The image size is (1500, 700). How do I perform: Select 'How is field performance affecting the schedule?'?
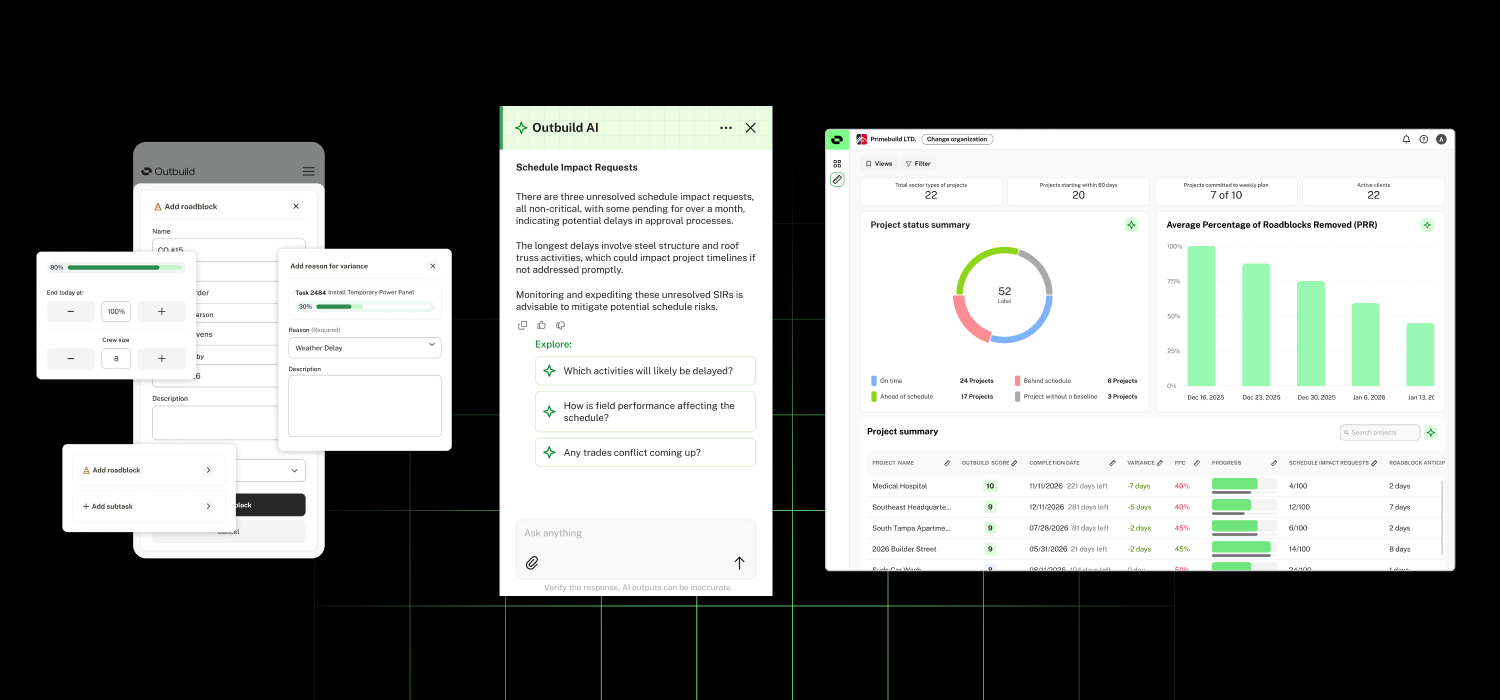click(x=646, y=412)
